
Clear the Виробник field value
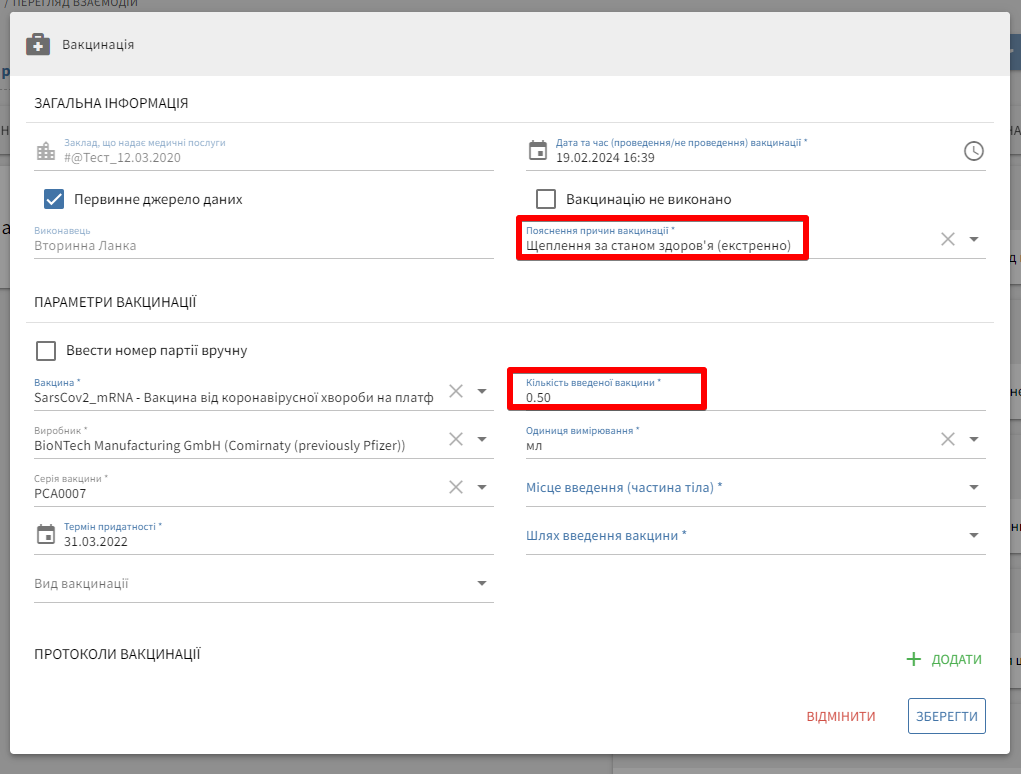coord(456,439)
